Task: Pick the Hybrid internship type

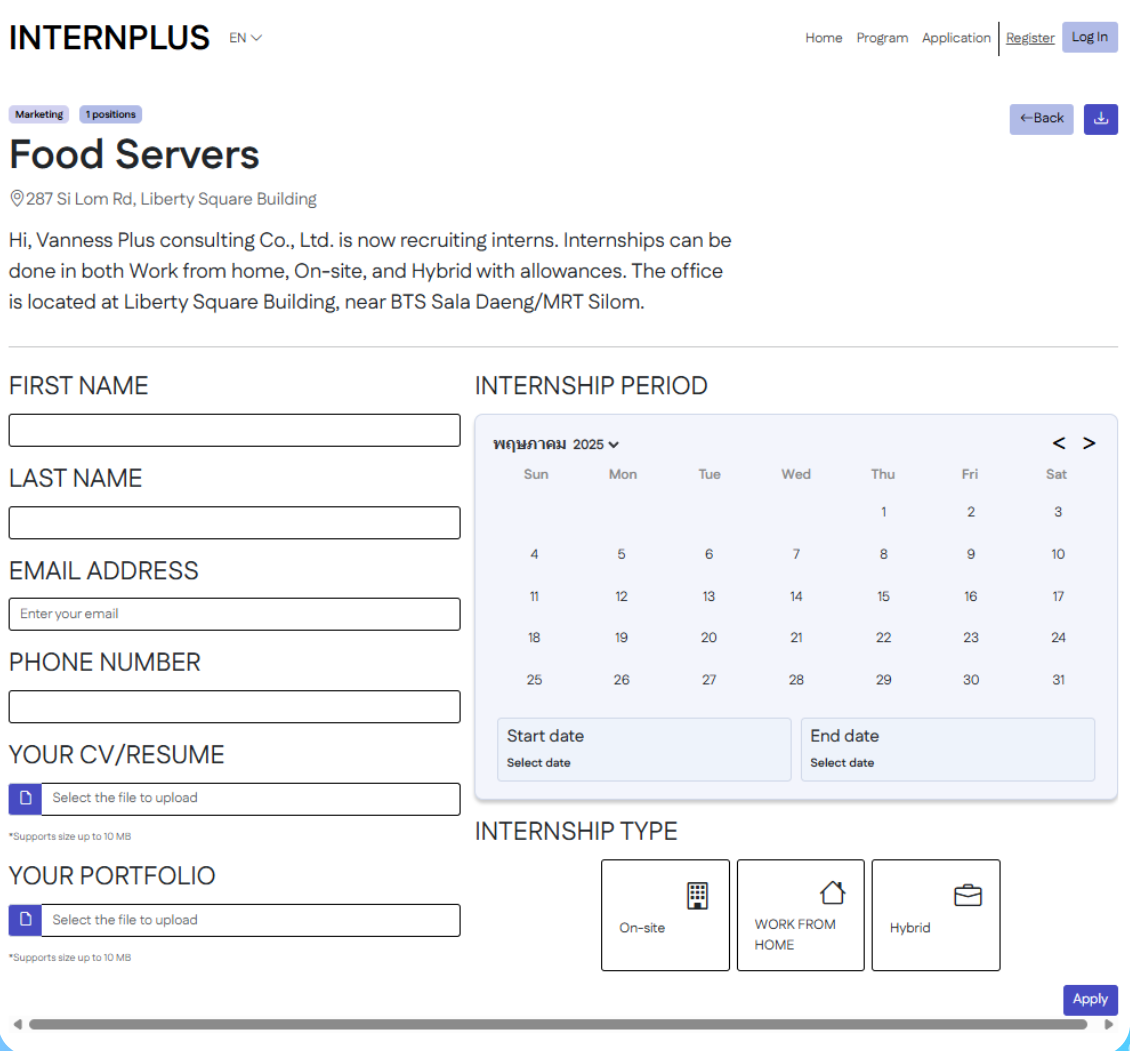Action: pyautogui.click(x=935, y=915)
